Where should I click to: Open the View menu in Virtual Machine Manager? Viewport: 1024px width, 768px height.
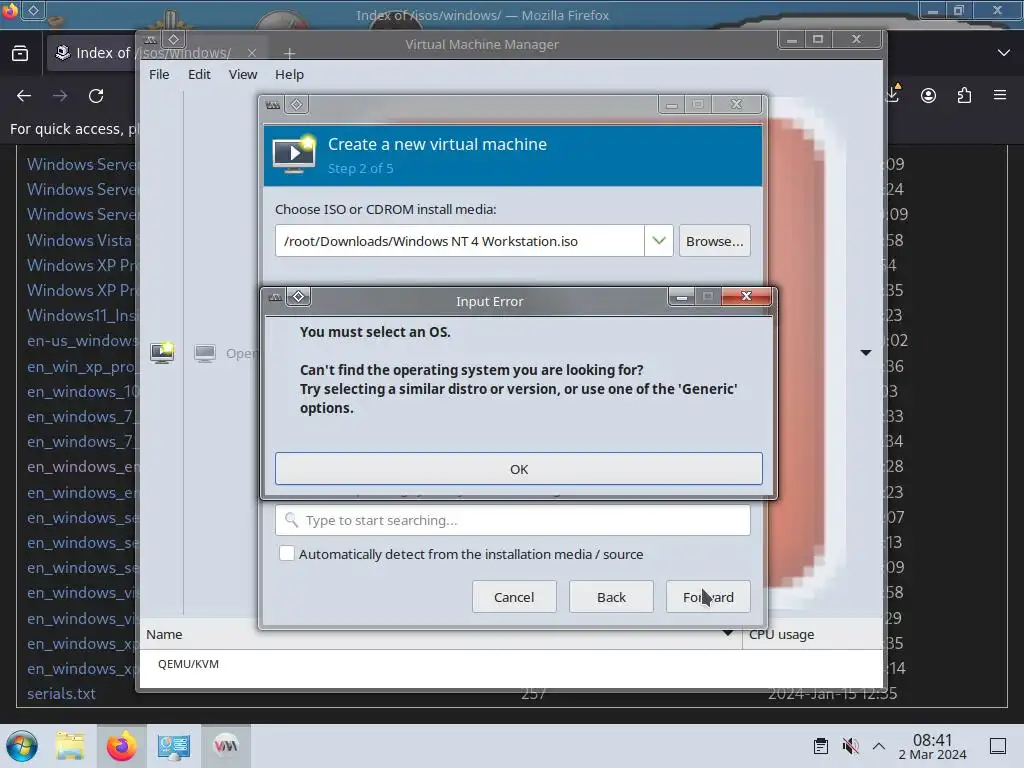coord(242,74)
